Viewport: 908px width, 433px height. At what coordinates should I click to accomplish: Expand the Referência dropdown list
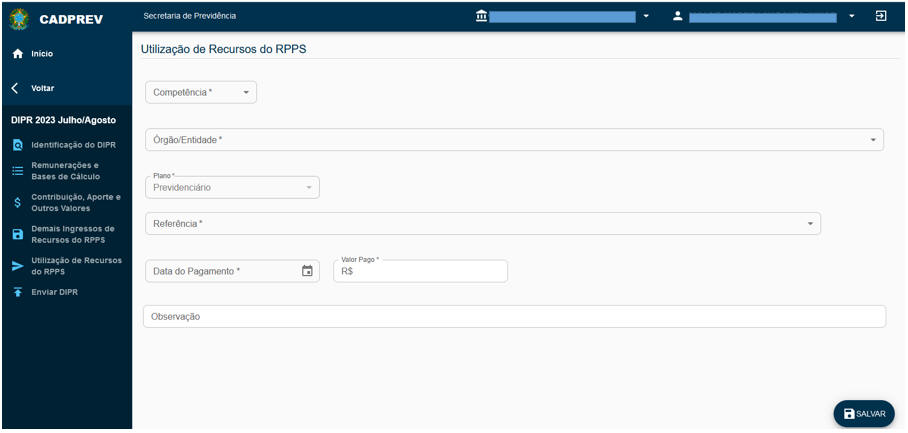tap(810, 223)
